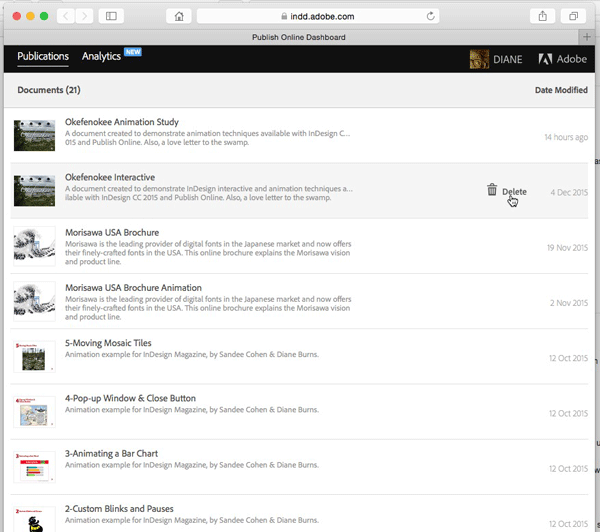Click the '2 Nov 2015' date
This screenshot has width=600, height=532.
pos(569,303)
